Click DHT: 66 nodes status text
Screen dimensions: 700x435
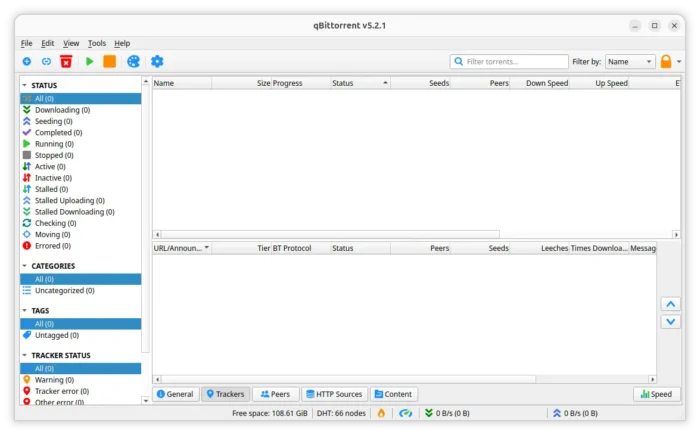click(x=341, y=413)
